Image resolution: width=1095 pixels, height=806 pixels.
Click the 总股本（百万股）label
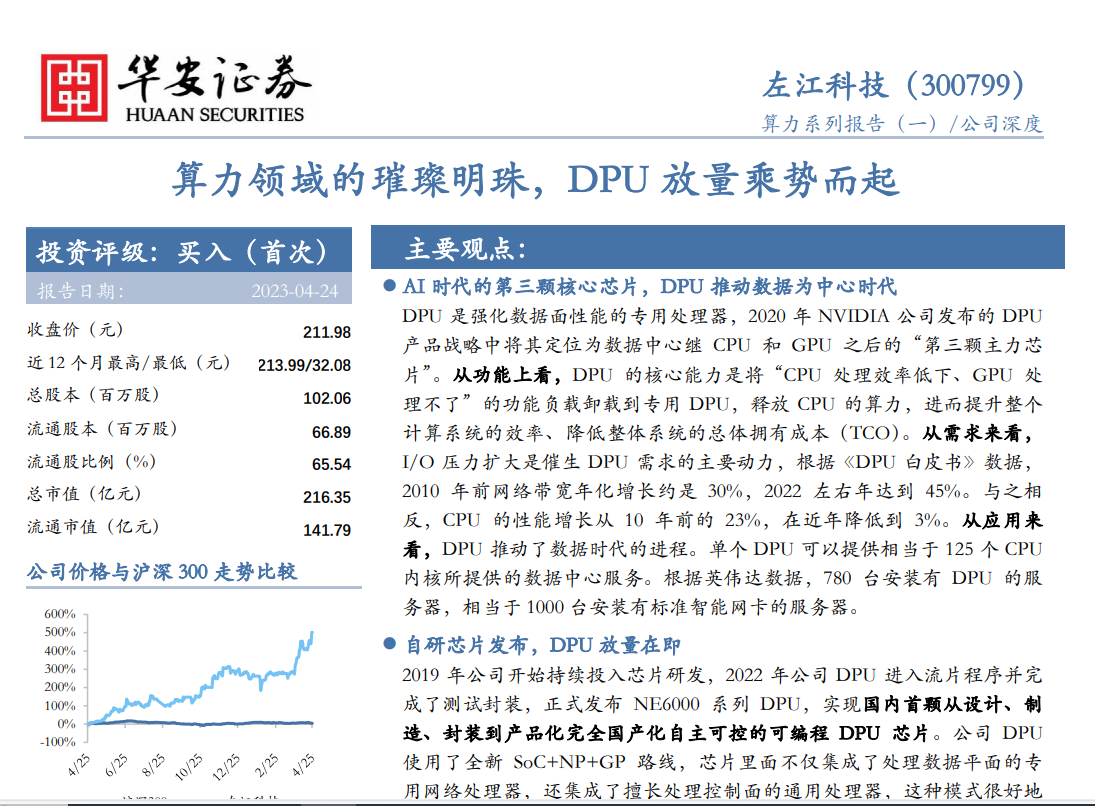[93, 395]
